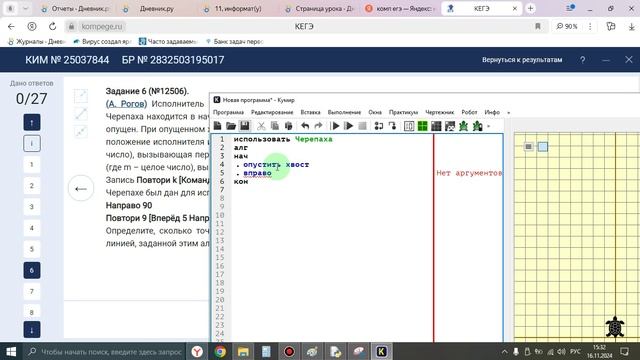Screen dimensions: 640x360
Task: Open Yandex Browser from the taskbar
Action: tap(197, 351)
